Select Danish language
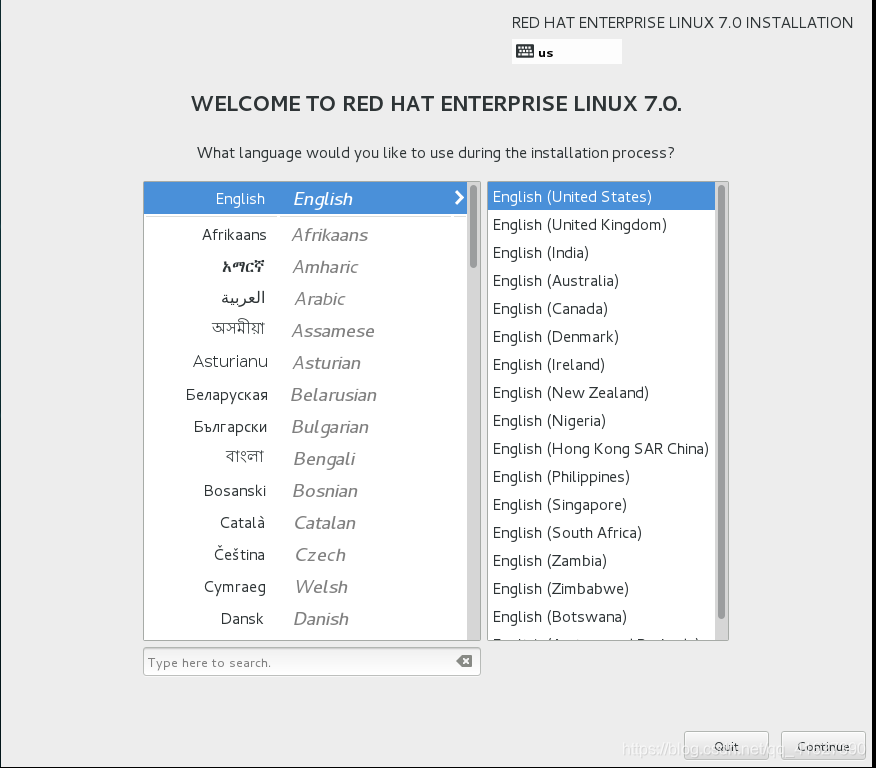Image resolution: width=876 pixels, height=768 pixels. [305, 619]
